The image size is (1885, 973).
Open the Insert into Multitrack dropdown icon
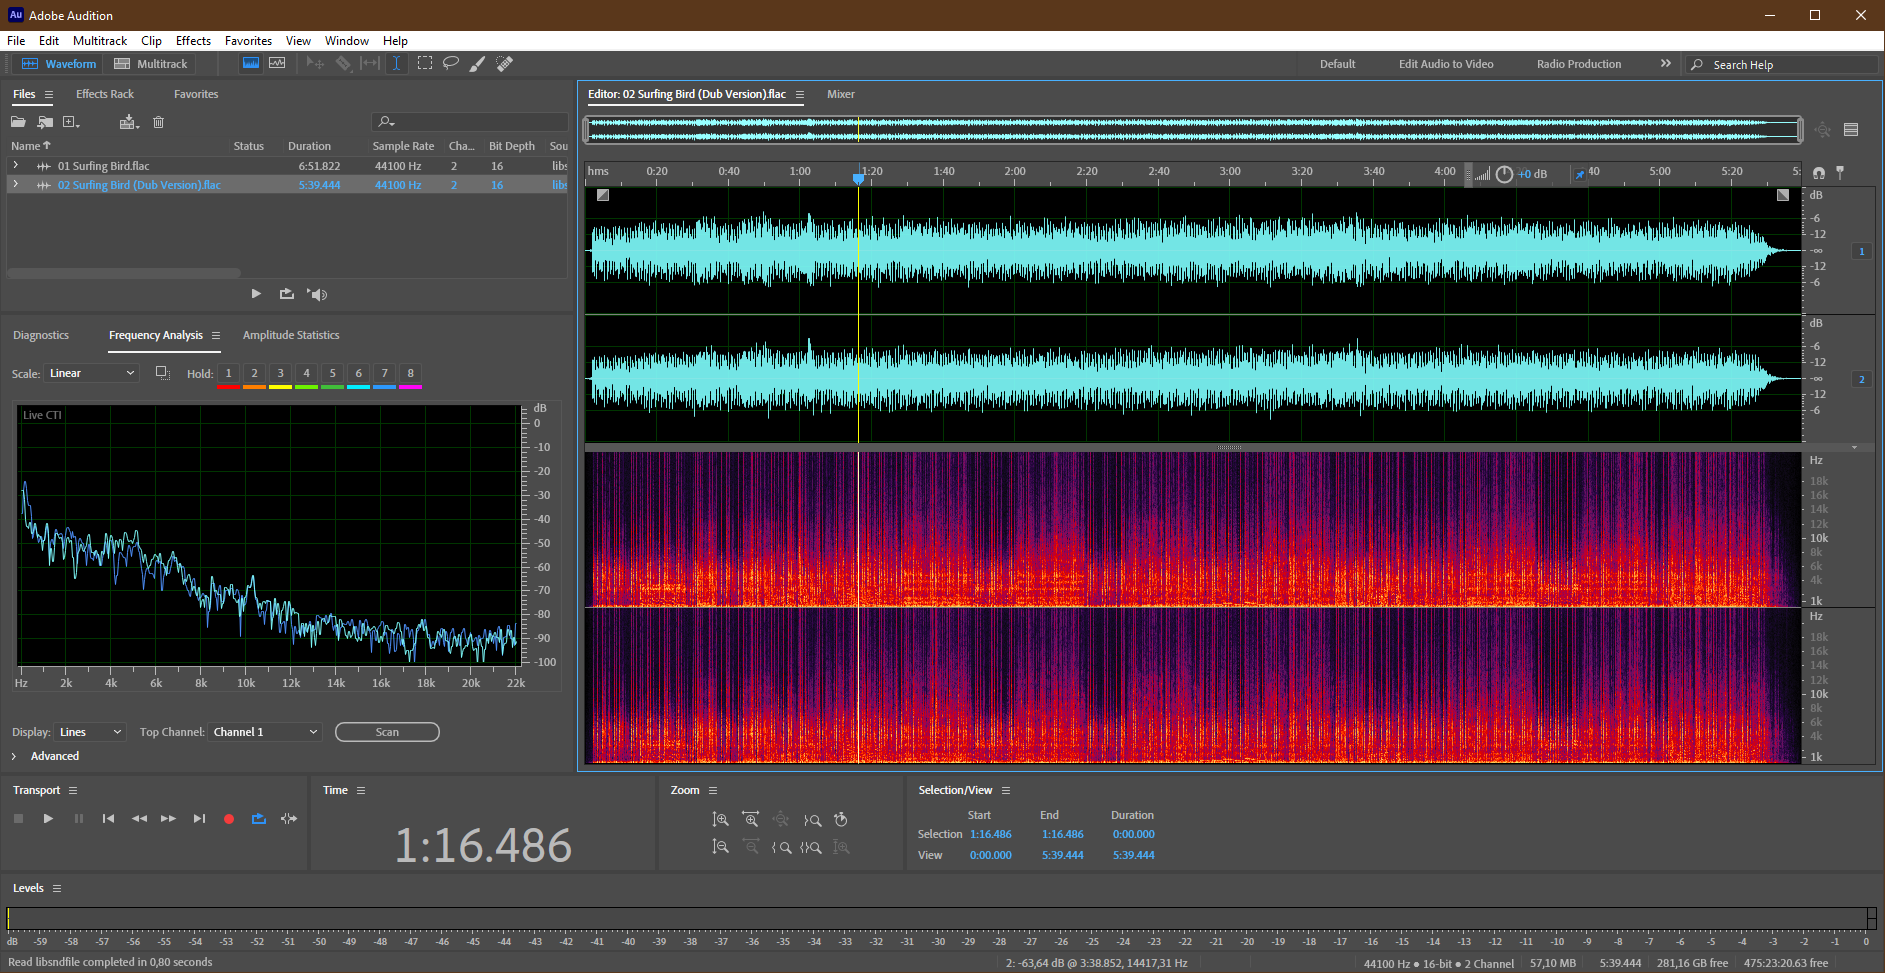point(128,122)
